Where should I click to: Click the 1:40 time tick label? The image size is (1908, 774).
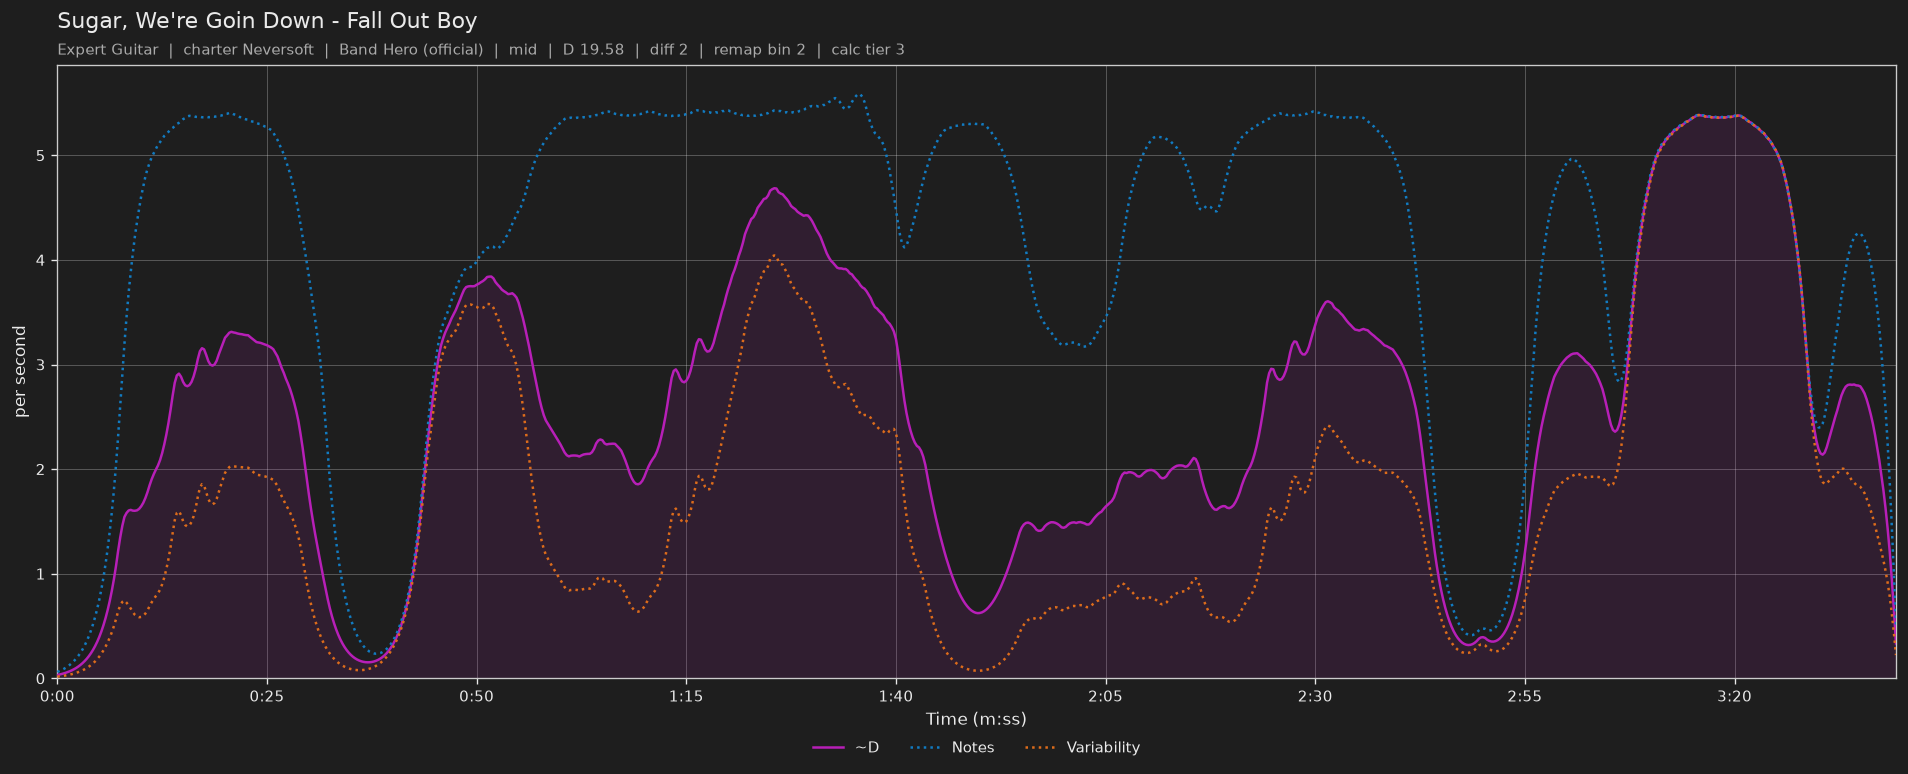[896, 696]
